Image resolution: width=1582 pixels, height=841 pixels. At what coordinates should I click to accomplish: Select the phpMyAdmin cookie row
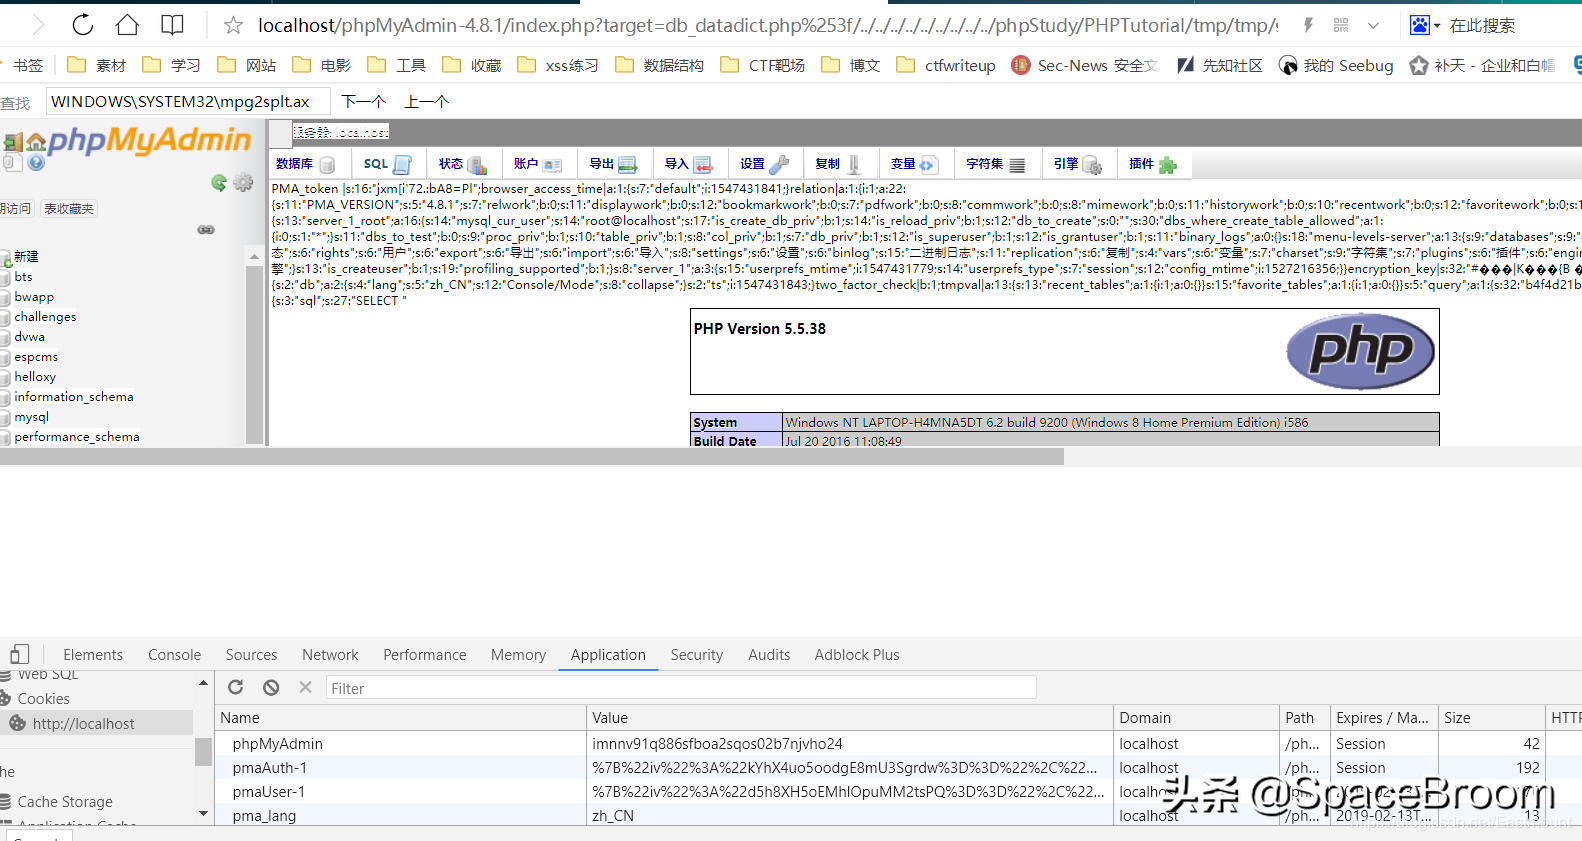coord(899,743)
